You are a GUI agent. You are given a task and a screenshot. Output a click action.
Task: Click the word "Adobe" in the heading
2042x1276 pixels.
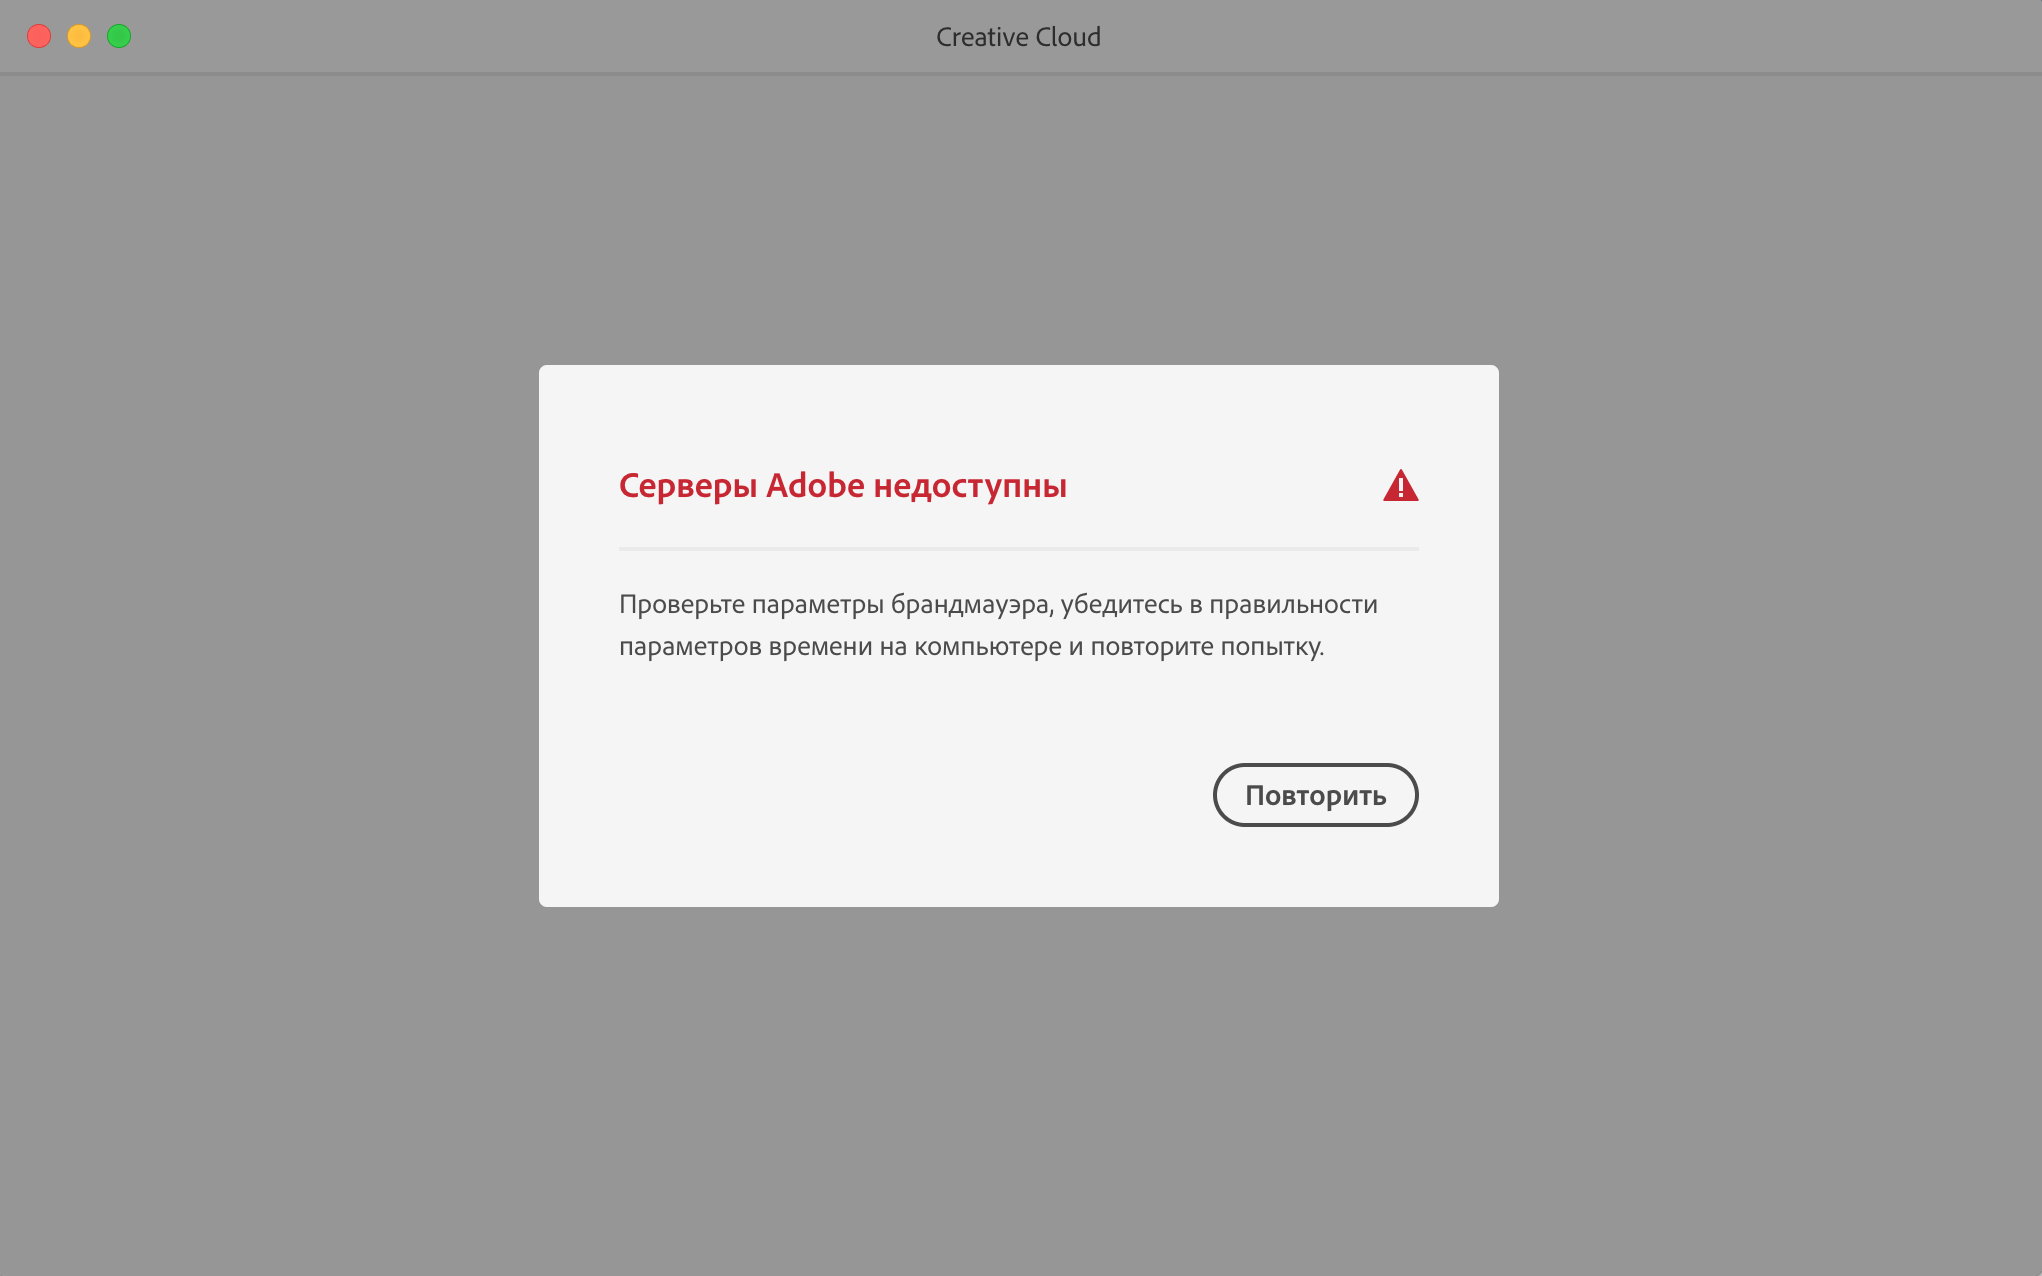coord(815,486)
